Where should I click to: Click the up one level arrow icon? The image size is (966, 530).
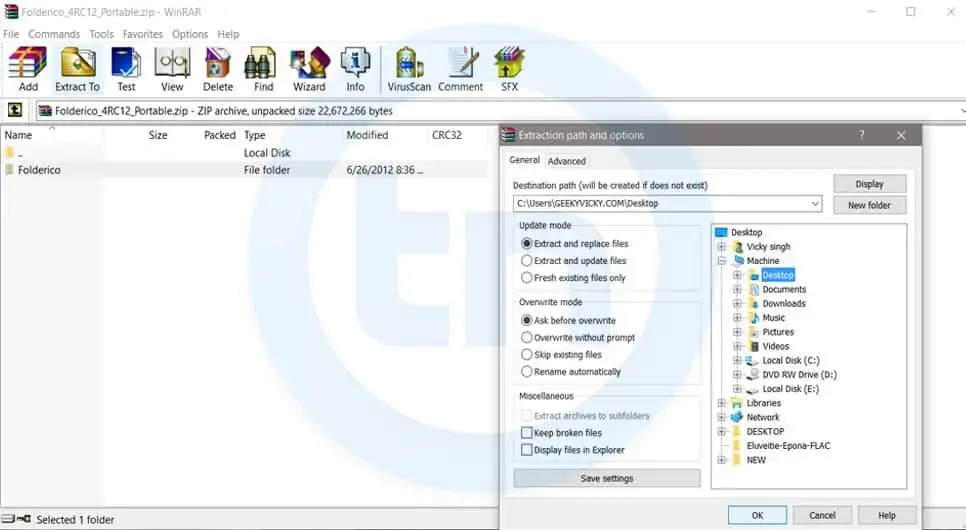(15, 110)
